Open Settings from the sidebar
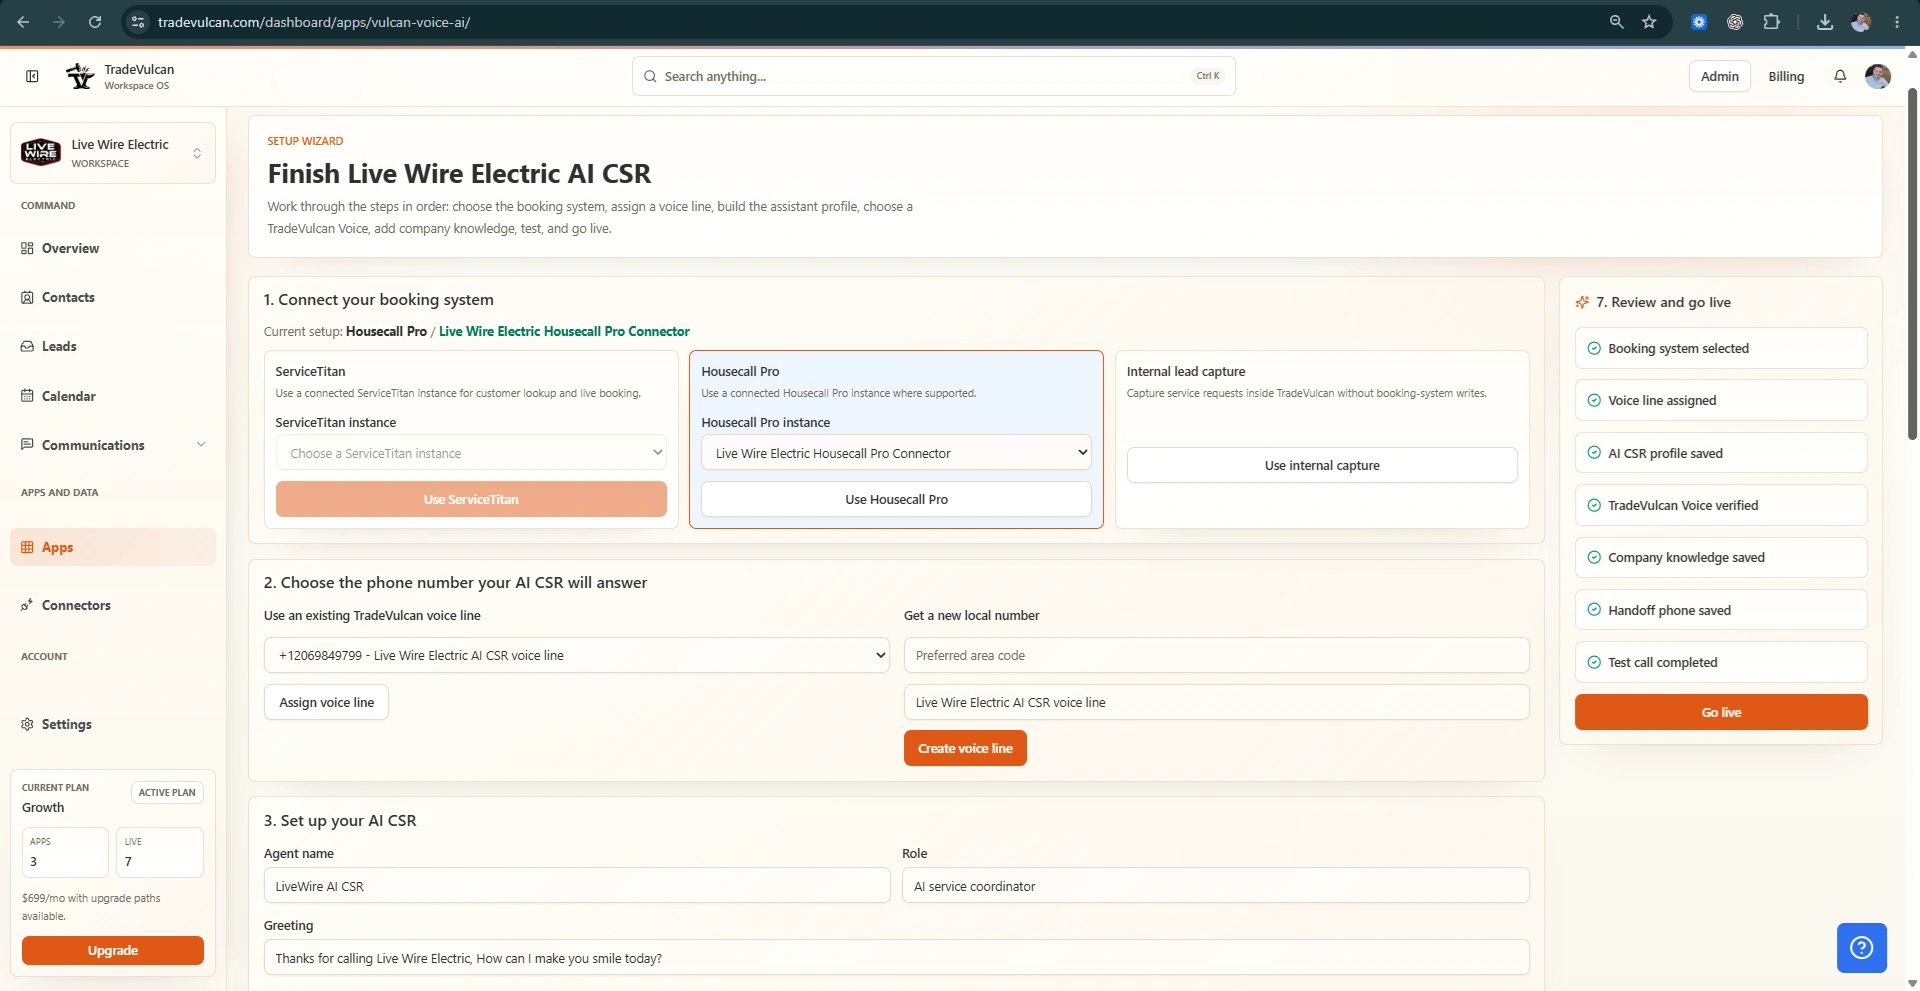The width and height of the screenshot is (1920, 991). (113, 724)
